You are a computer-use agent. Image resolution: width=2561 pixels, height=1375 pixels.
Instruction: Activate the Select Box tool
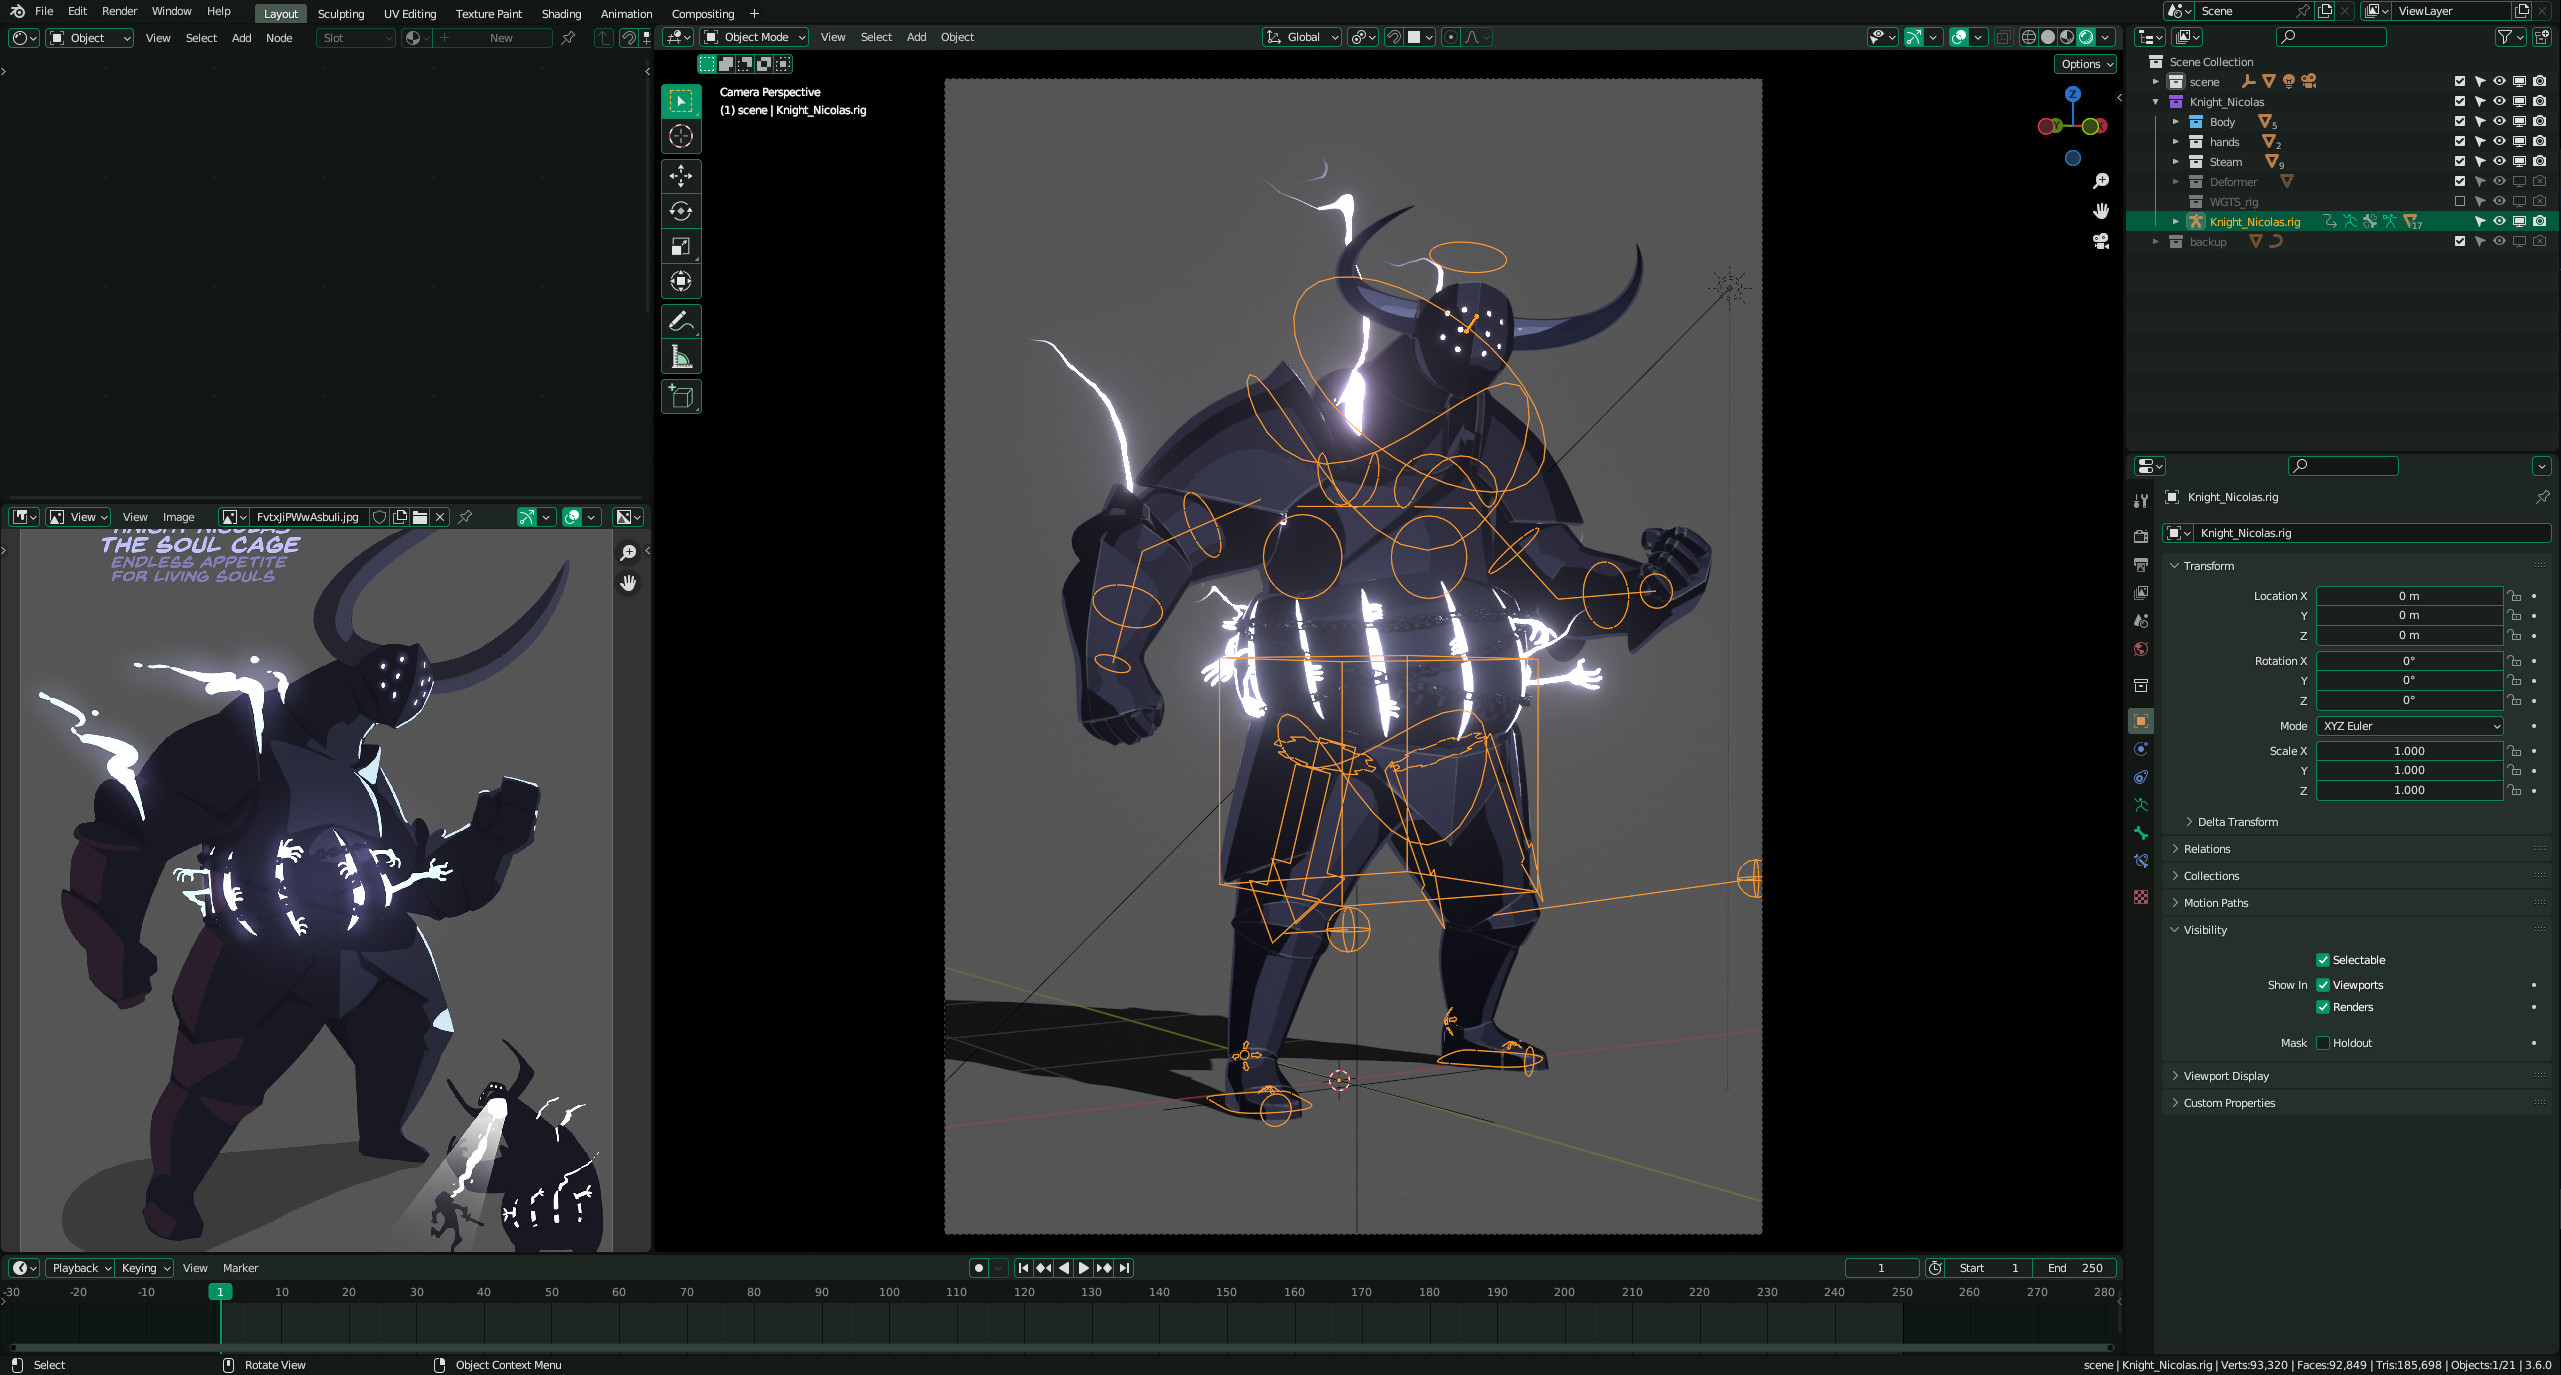pyautogui.click(x=681, y=101)
